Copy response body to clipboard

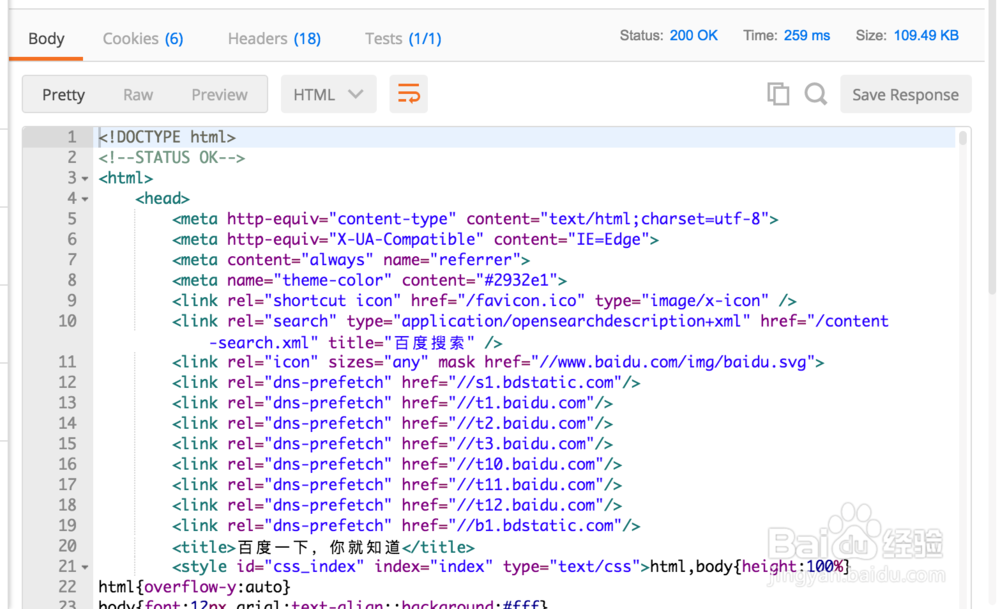click(x=777, y=94)
